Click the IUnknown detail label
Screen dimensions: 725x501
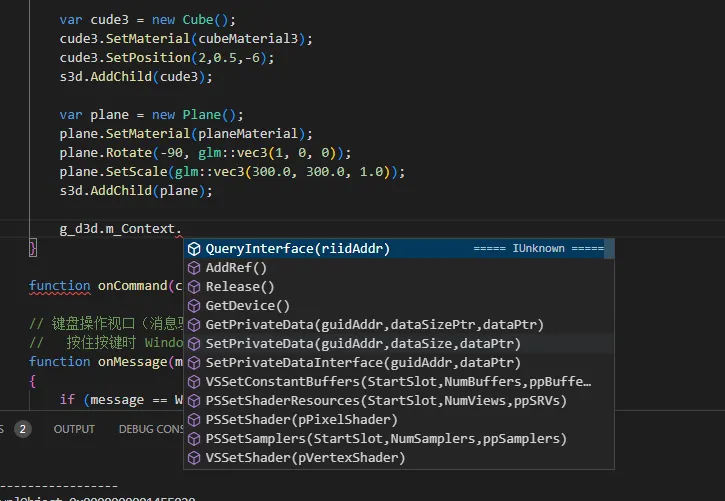[538, 248]
